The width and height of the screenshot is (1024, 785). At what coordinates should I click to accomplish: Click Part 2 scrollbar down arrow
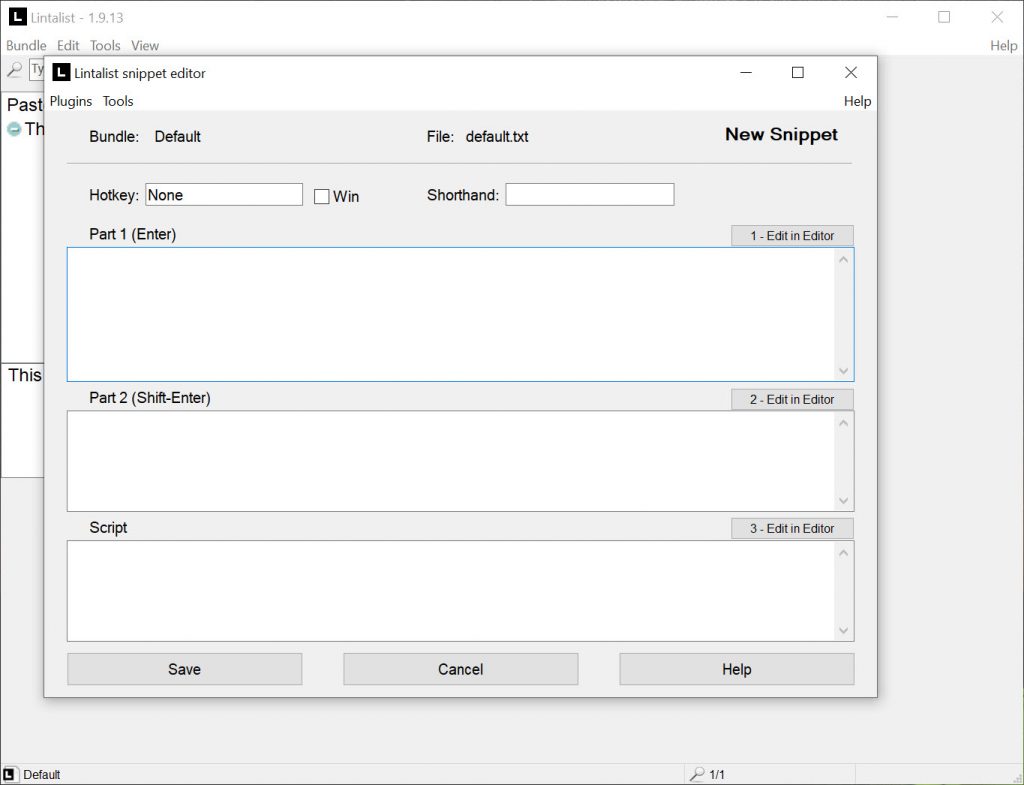tap(843, 500)
